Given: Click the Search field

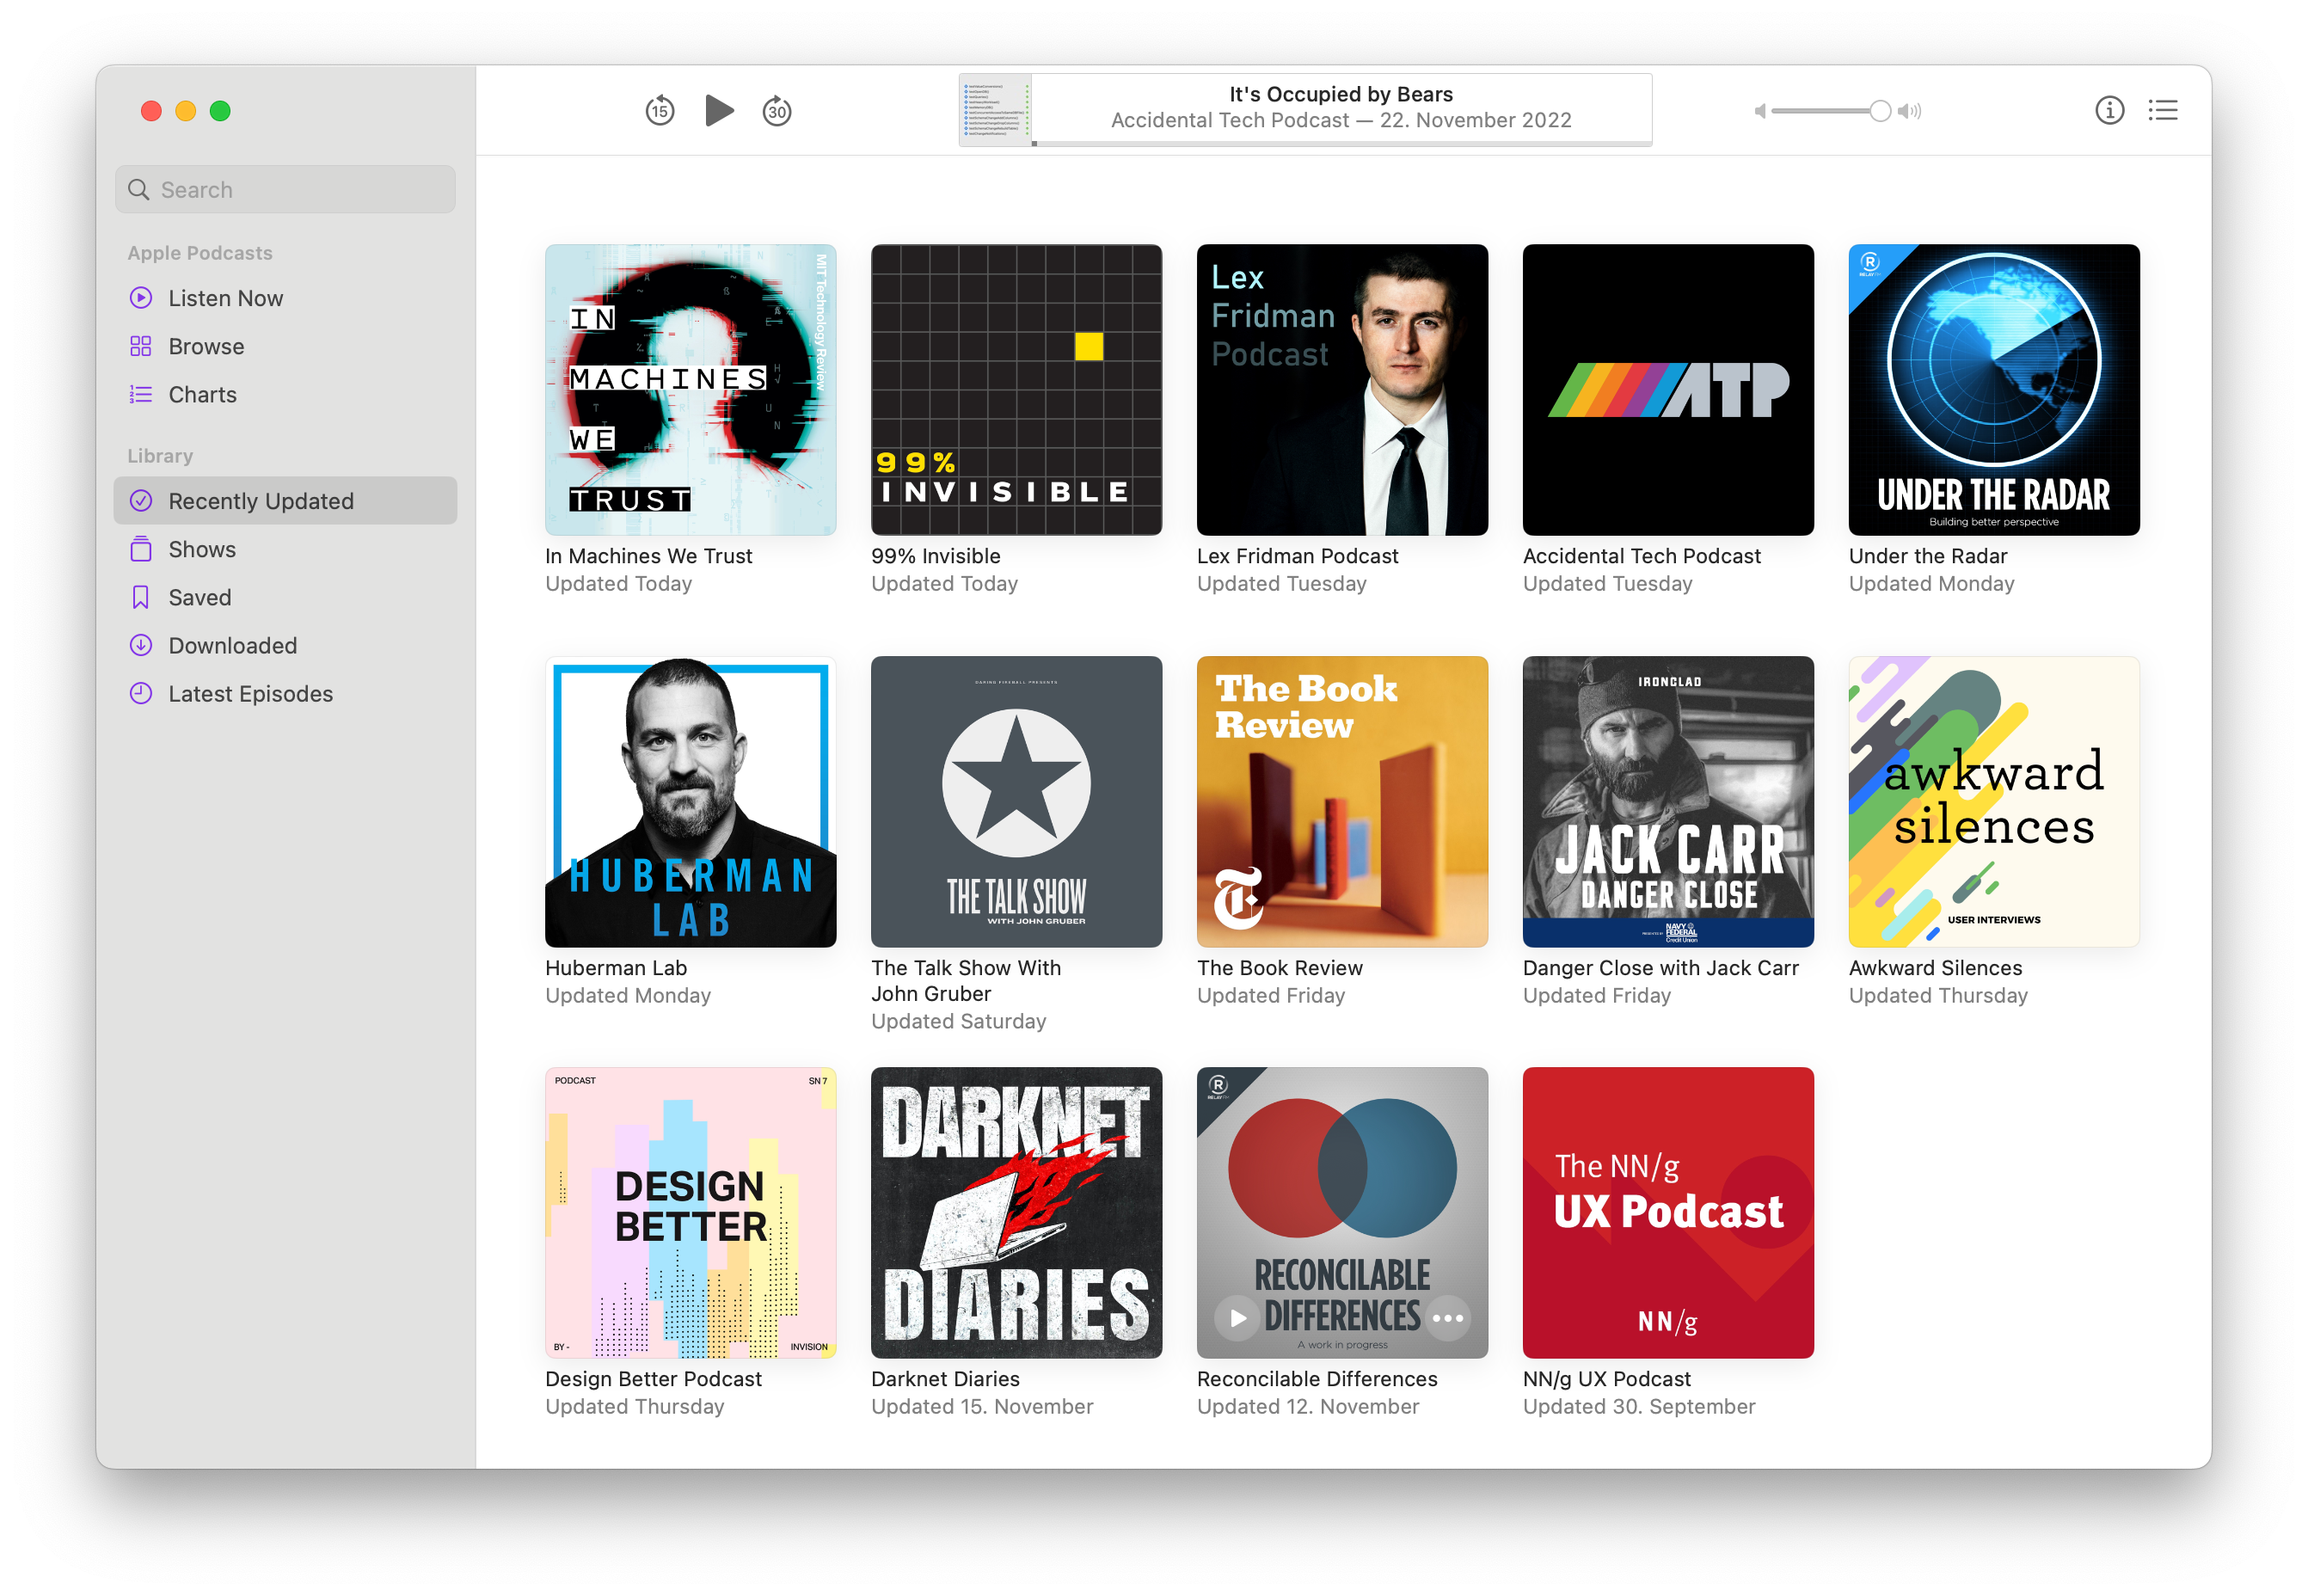Looking at the screenshot, I should 285,189.
